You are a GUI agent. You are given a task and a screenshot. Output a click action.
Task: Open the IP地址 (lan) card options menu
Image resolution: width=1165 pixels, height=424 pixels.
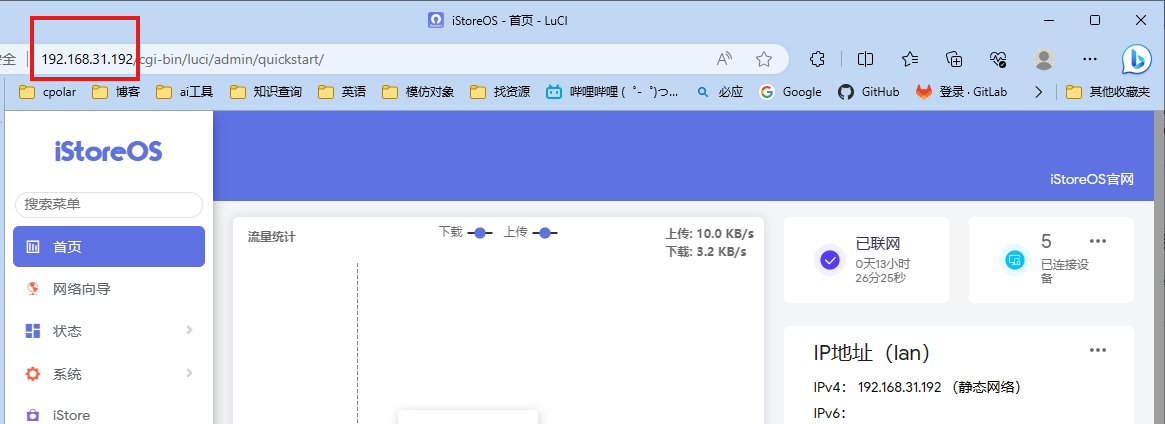(1098, 350)
